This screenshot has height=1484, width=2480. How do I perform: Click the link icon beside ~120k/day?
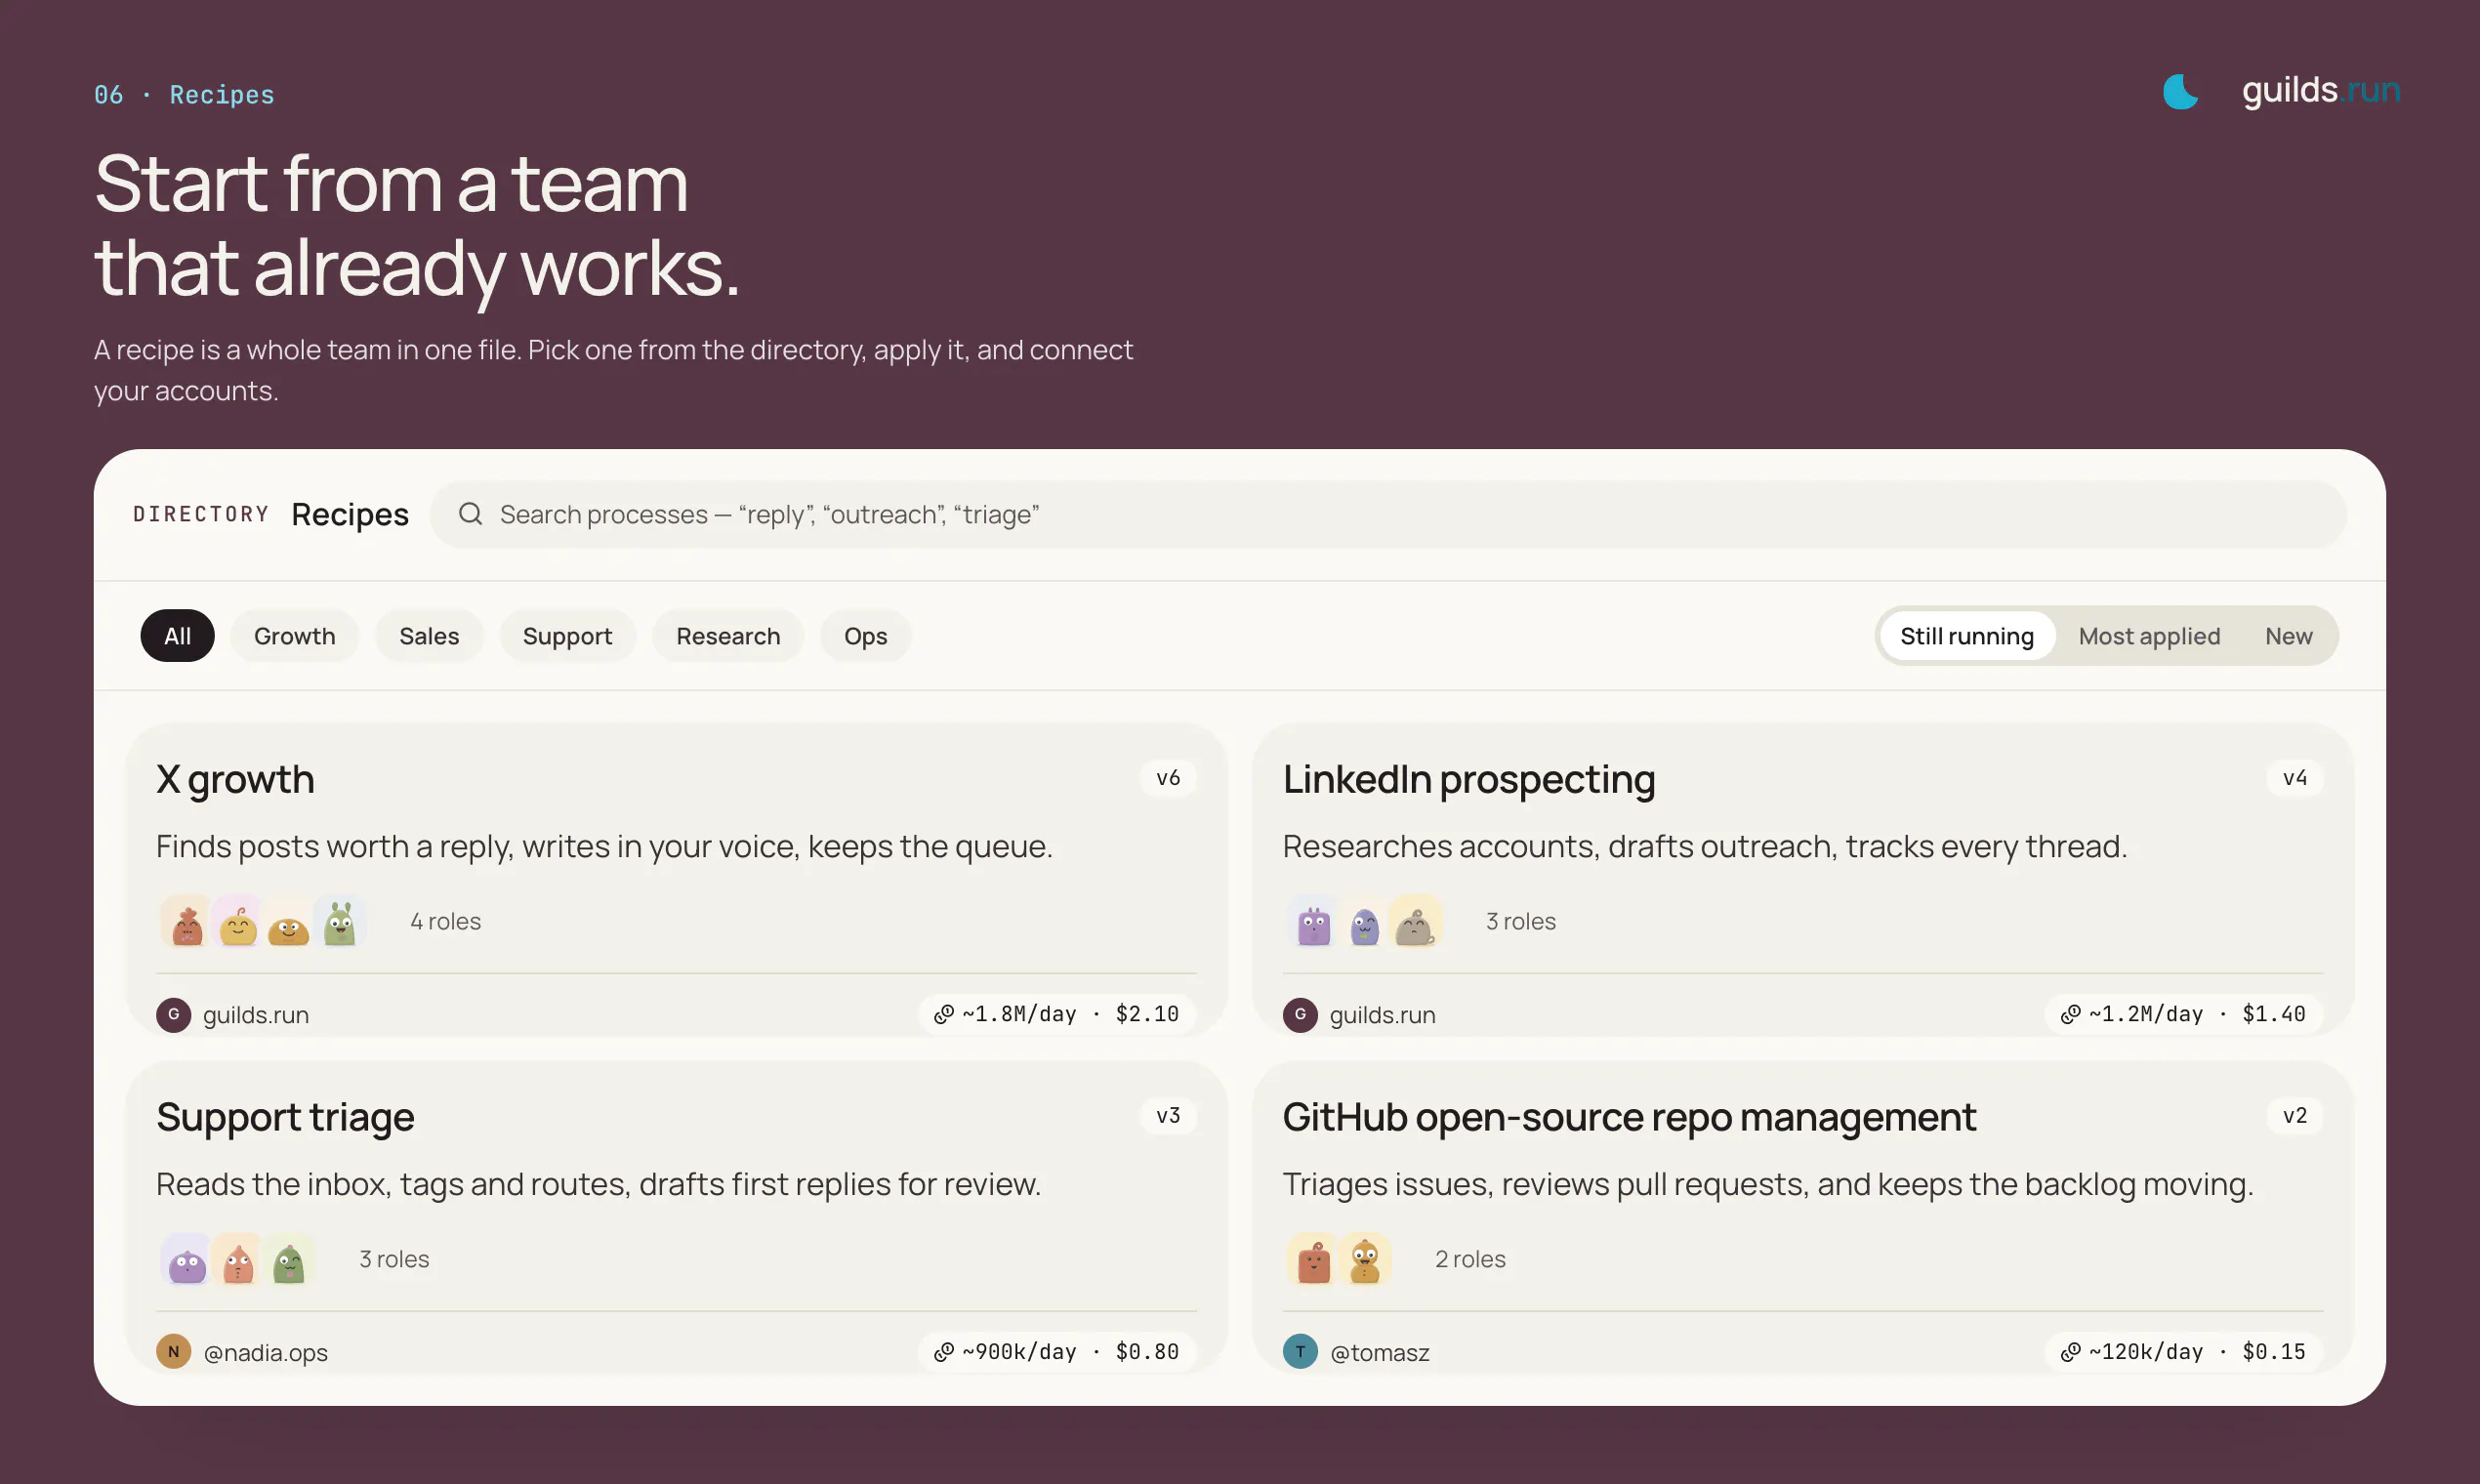[x=2070, y=1352]
